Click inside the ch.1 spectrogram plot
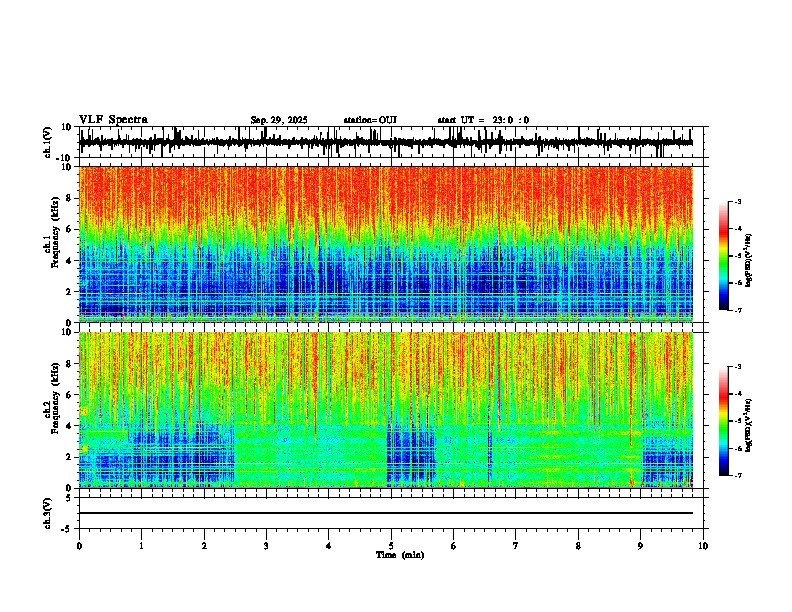Image resolution: width=792 pixels, height=612 pixels. pyautogui.click(x=386, y=244)
